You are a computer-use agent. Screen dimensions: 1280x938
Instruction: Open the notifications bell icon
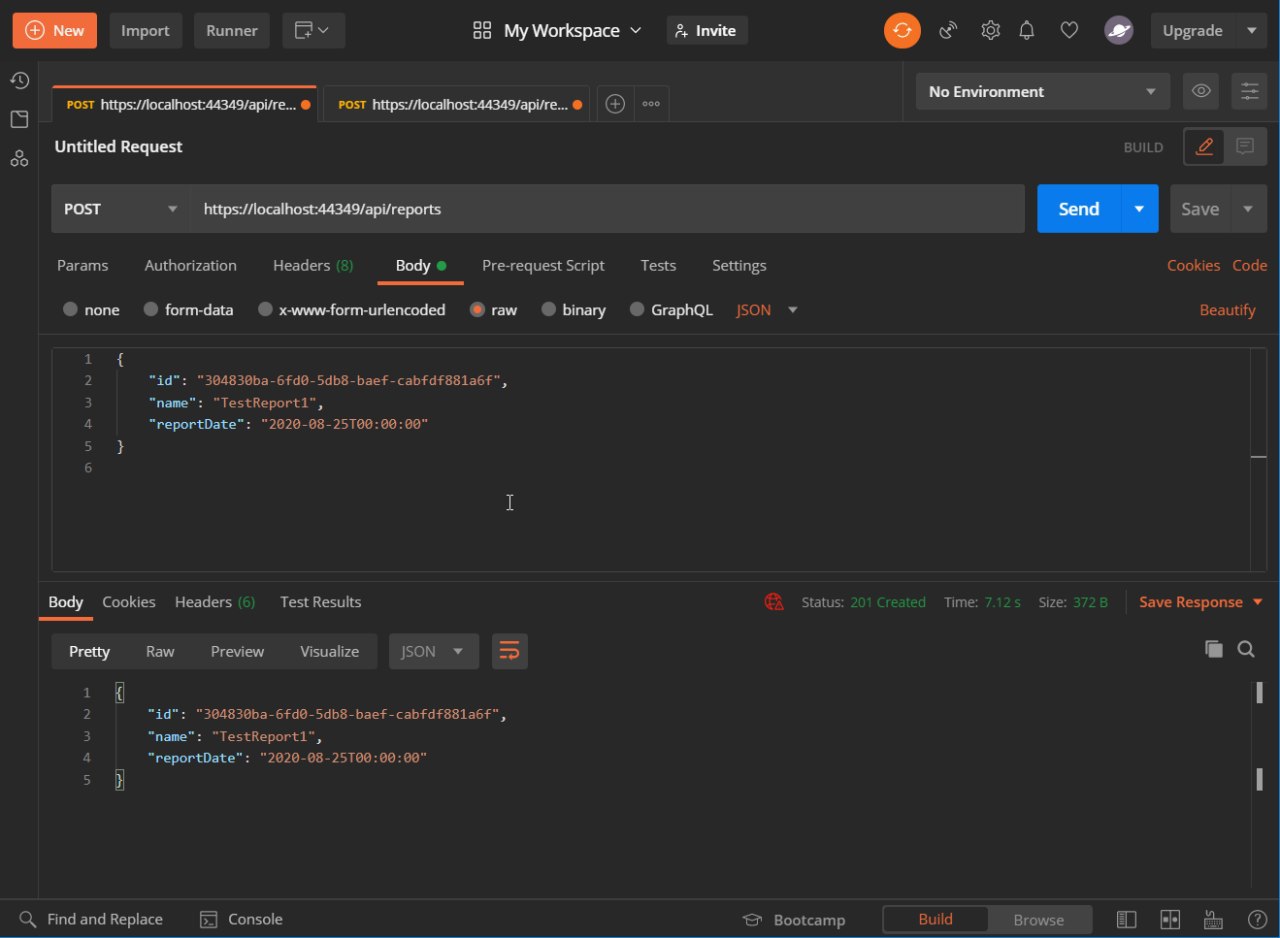click(1027, 30)
